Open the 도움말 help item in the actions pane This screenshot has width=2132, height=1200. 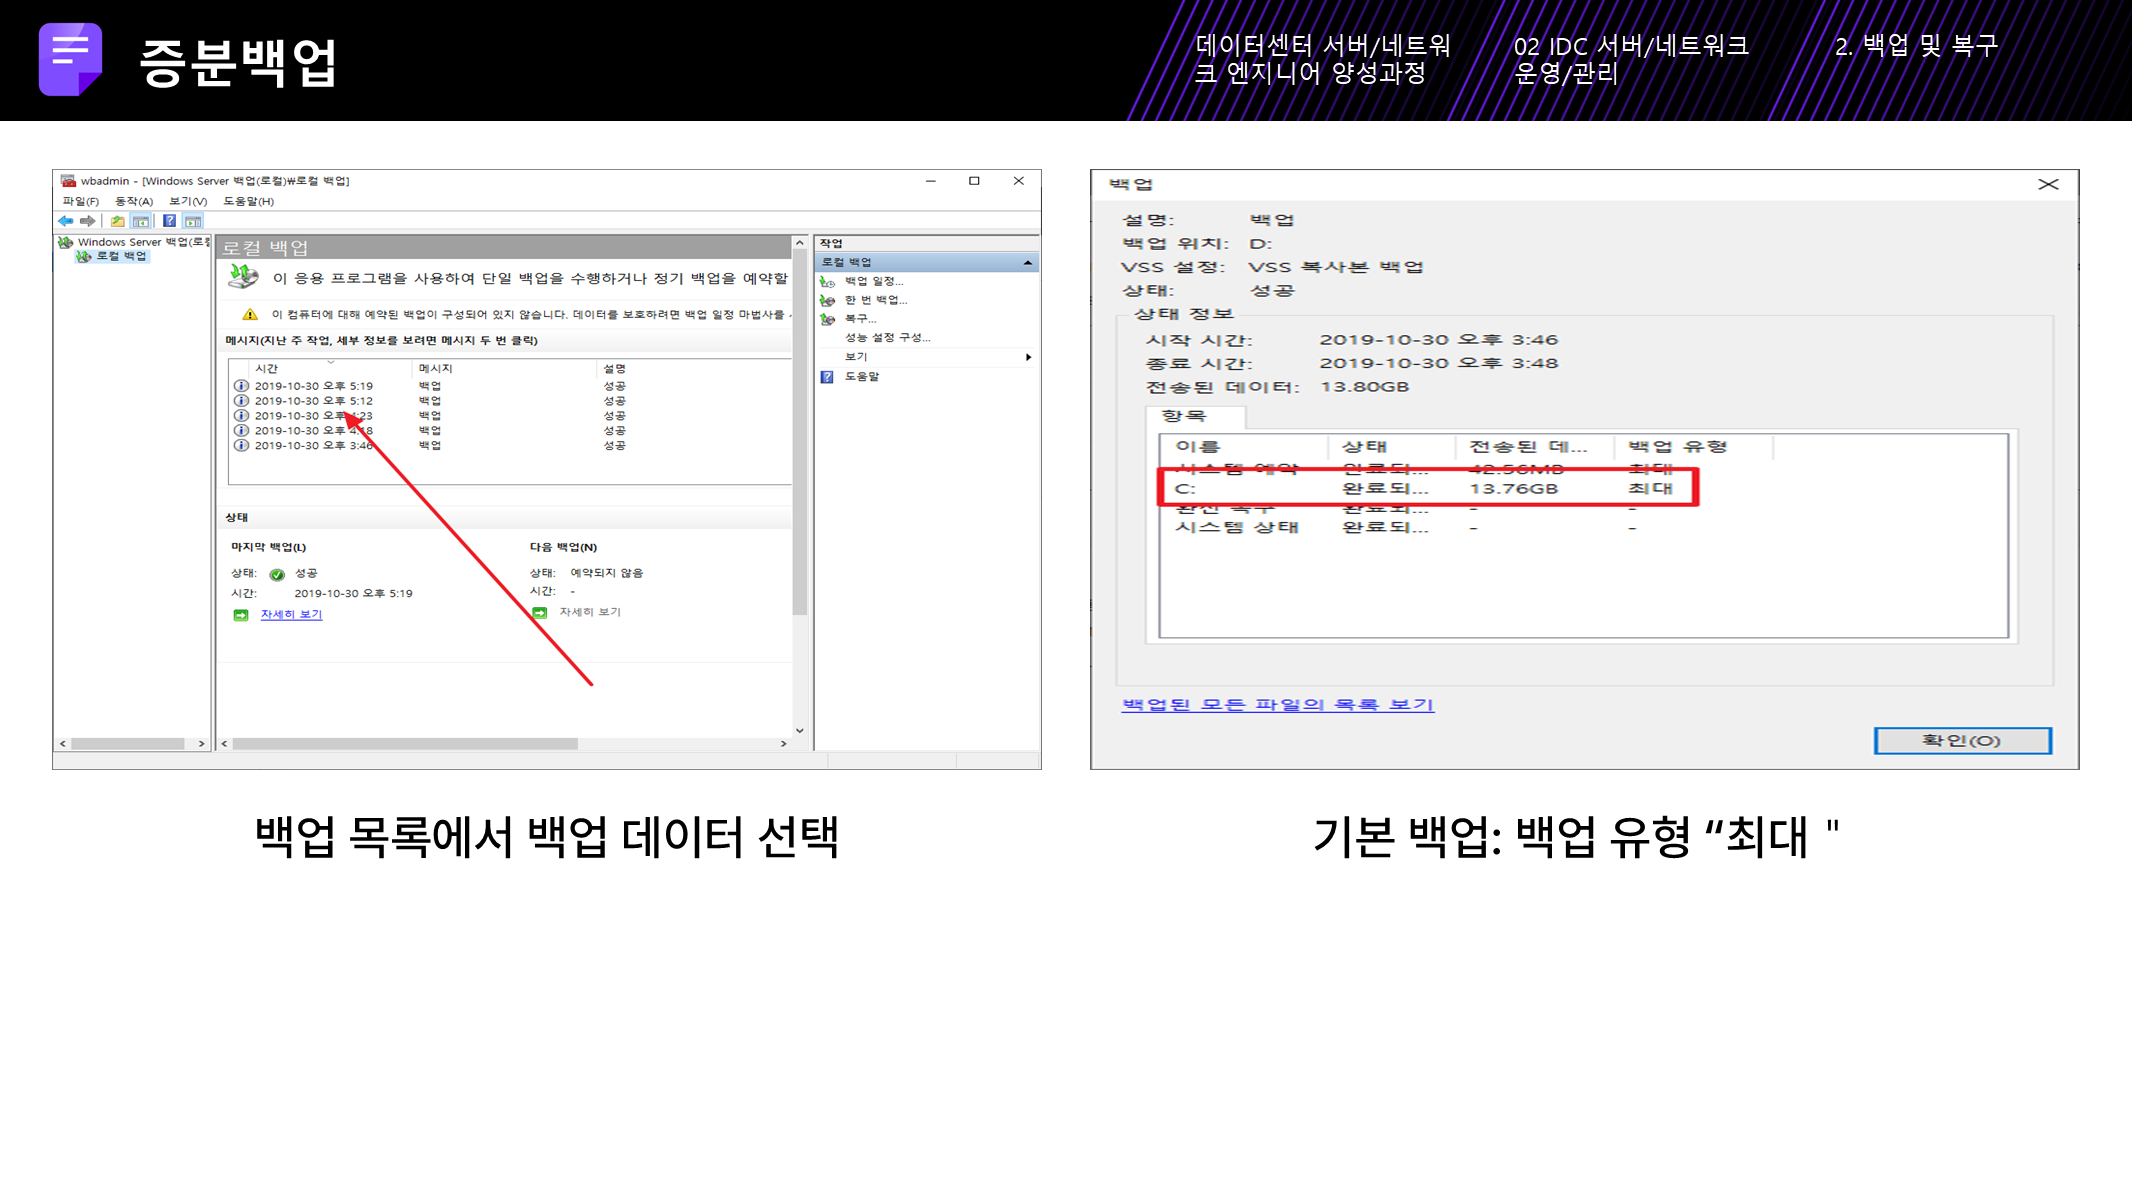(x=861, y=377)
